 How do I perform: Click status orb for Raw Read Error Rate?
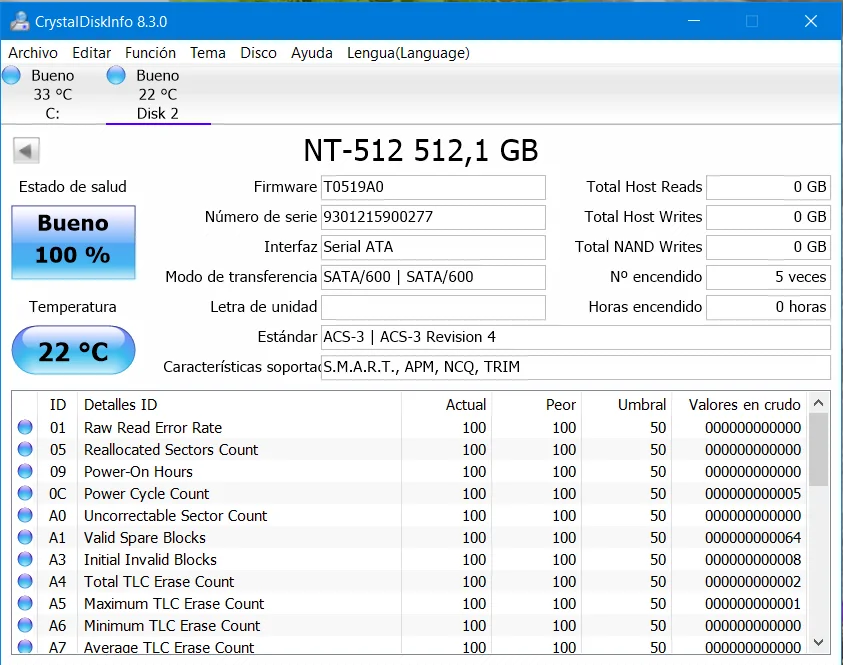coord(25,428)
